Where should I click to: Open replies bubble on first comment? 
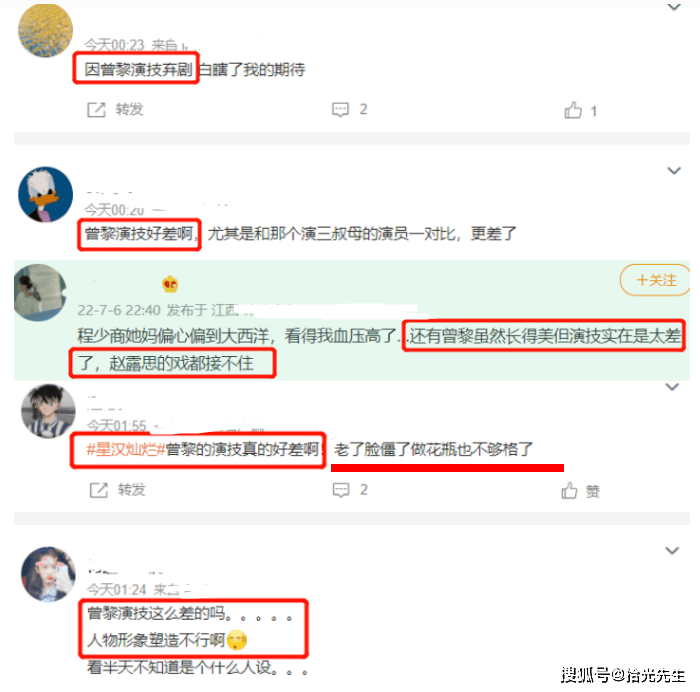tap(340, 109)
